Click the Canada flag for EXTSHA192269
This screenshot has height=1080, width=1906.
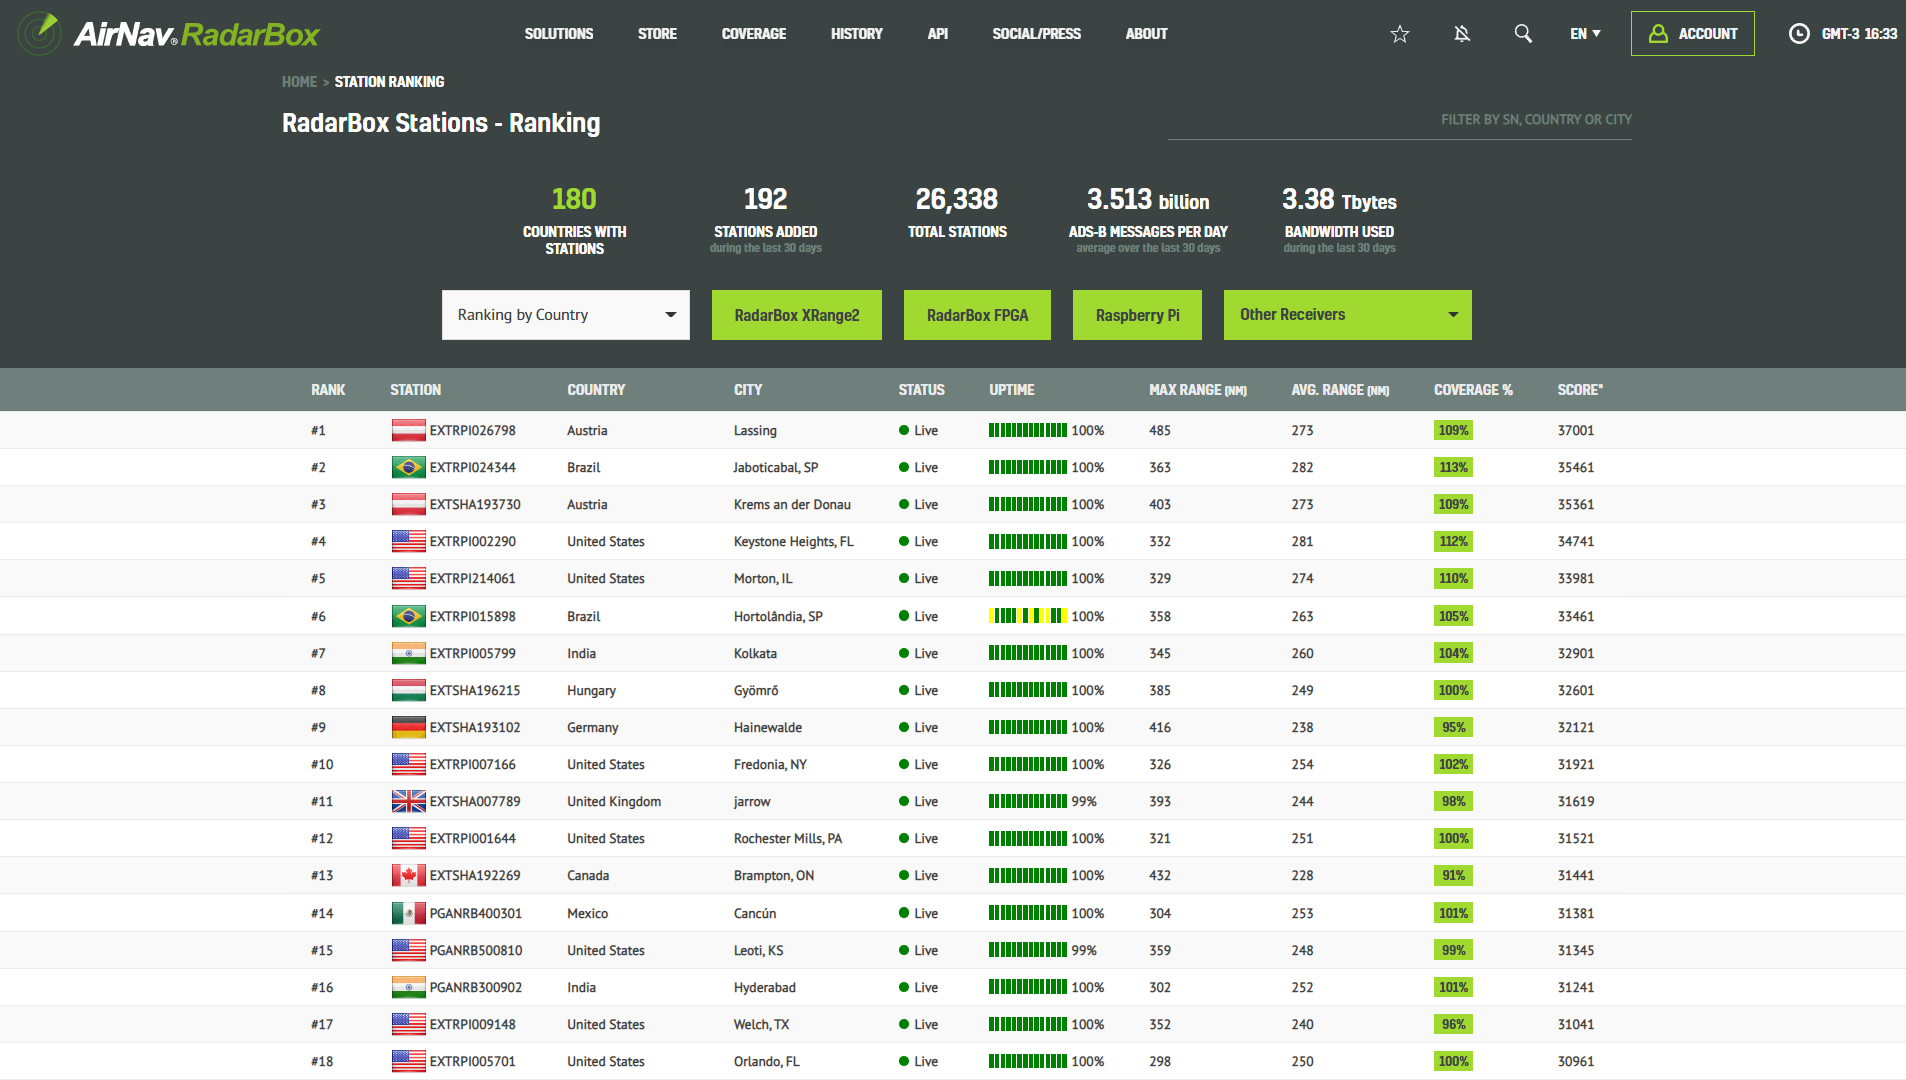(x=408, y=876)
